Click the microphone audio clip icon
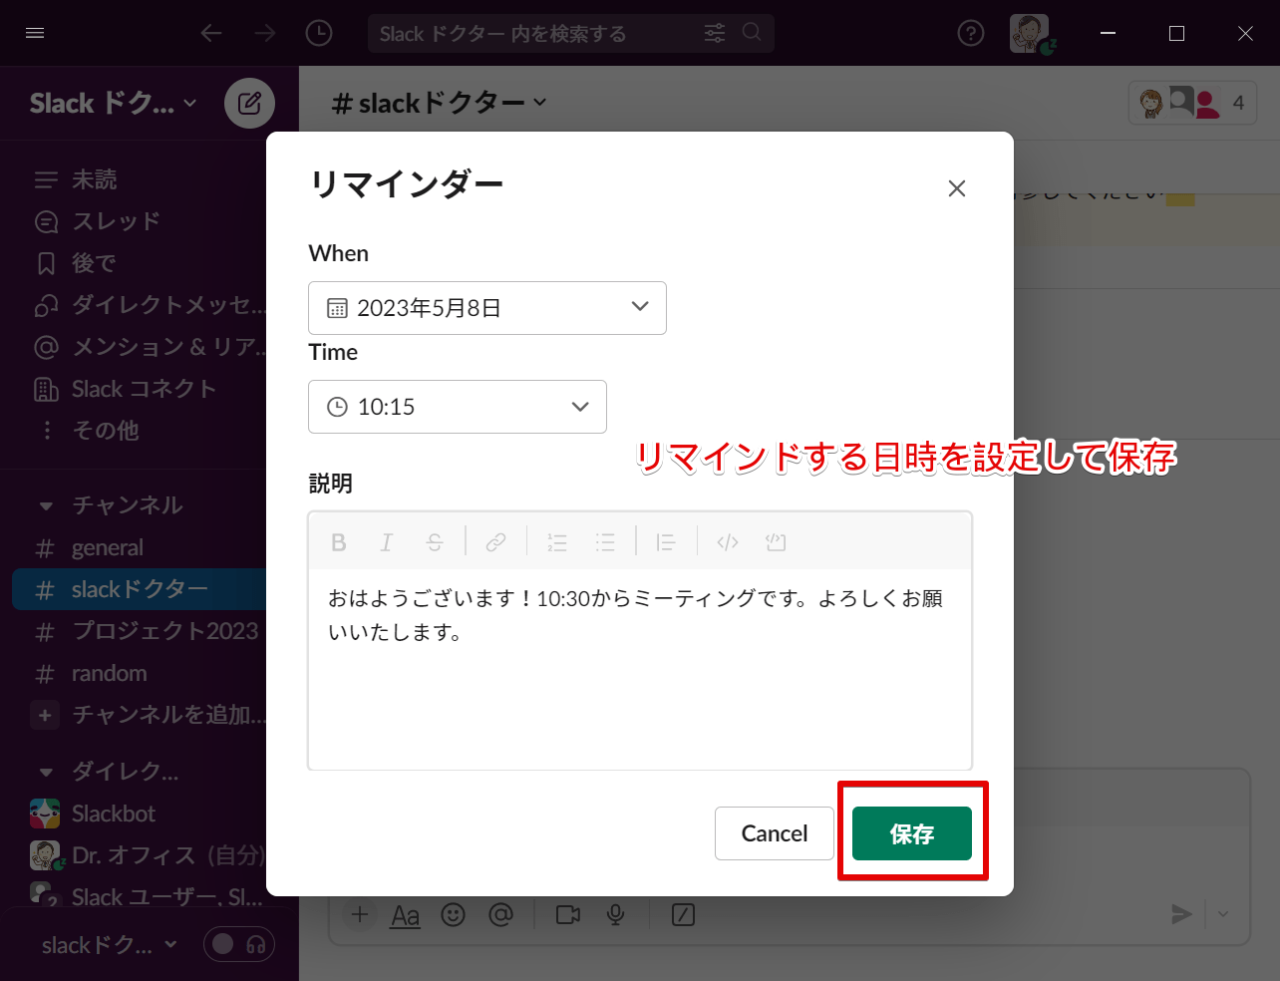The image size is (1280, 981). click(616, 915)
